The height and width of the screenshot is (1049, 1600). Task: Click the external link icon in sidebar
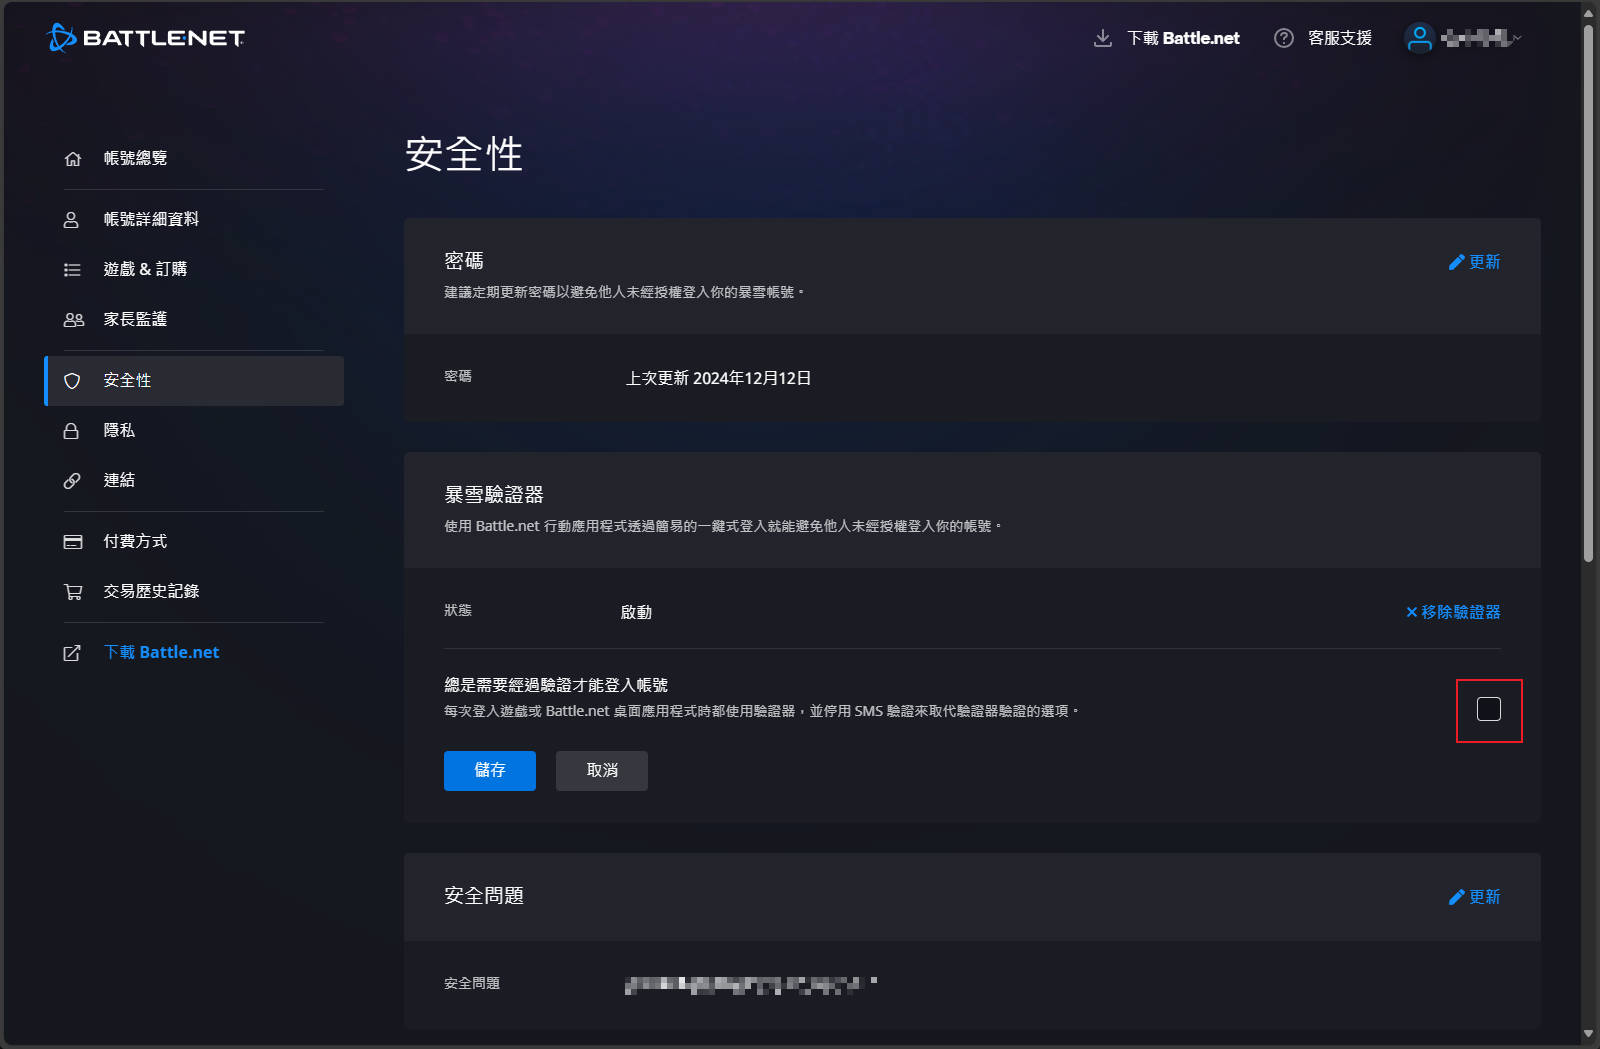[x=72, y=653]
